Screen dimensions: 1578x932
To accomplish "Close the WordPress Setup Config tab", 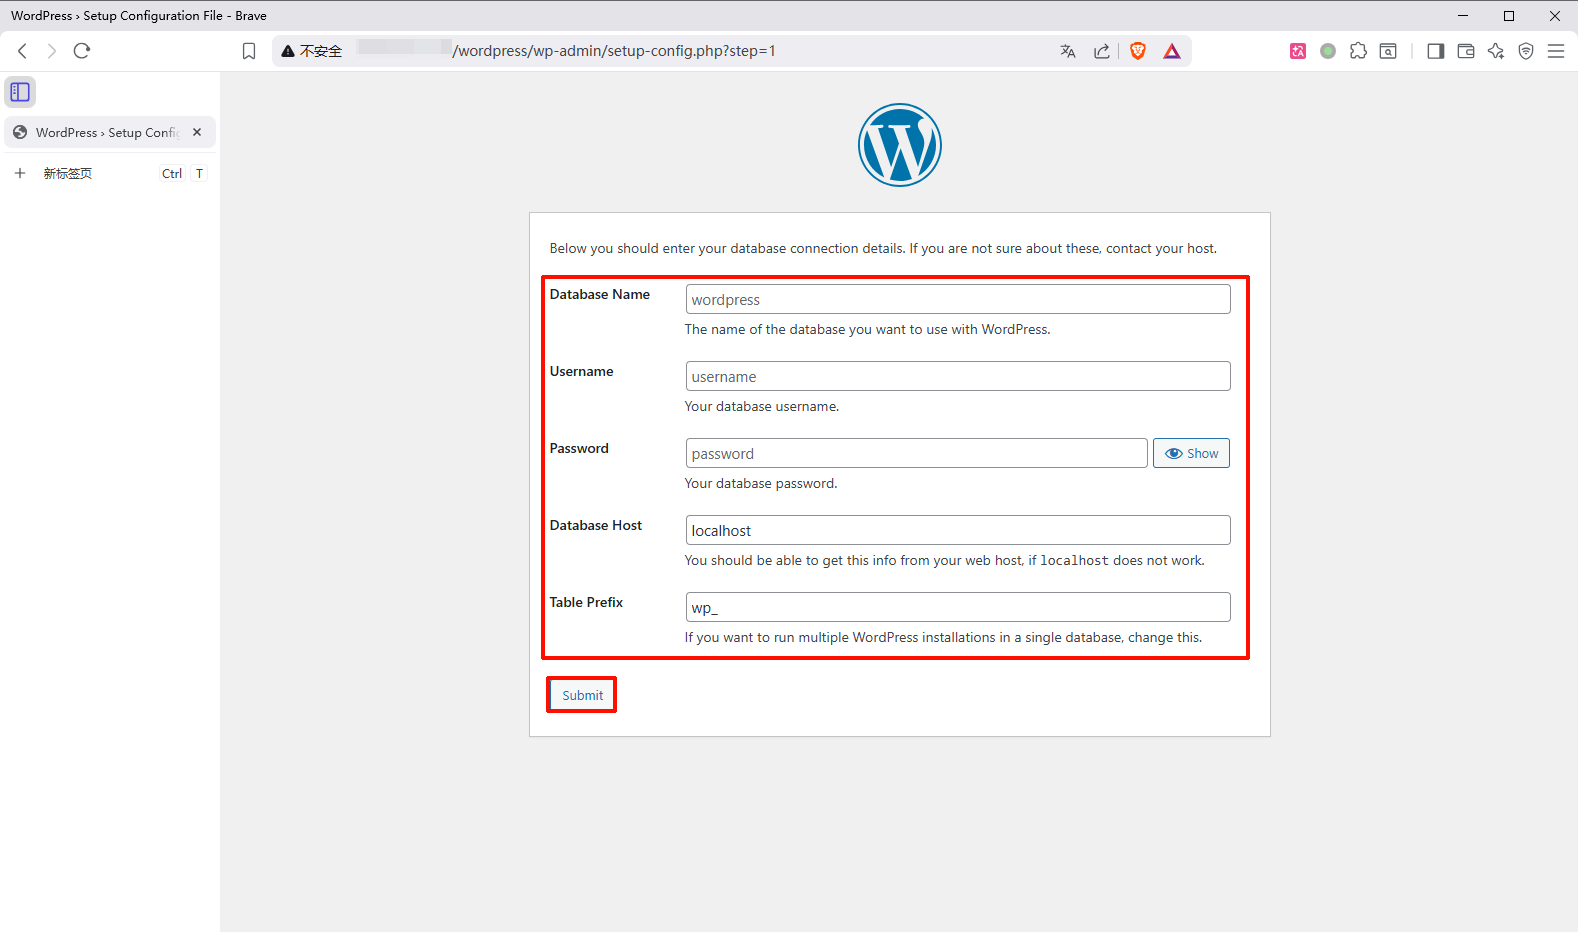I will point(197,132).
